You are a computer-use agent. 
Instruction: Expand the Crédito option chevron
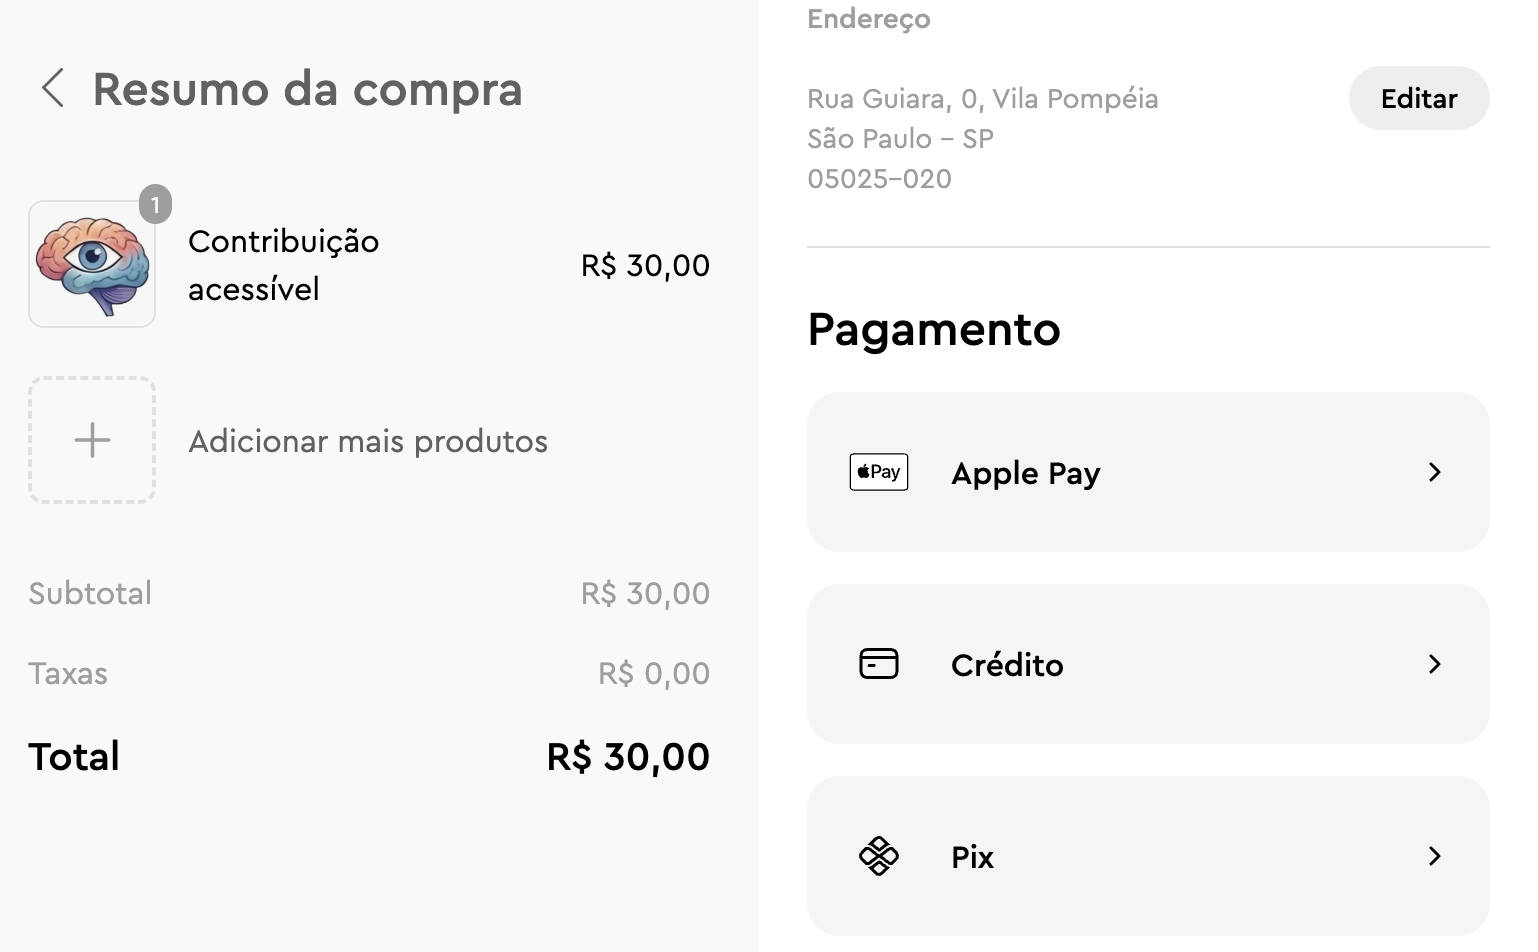tap(1435, 664)
